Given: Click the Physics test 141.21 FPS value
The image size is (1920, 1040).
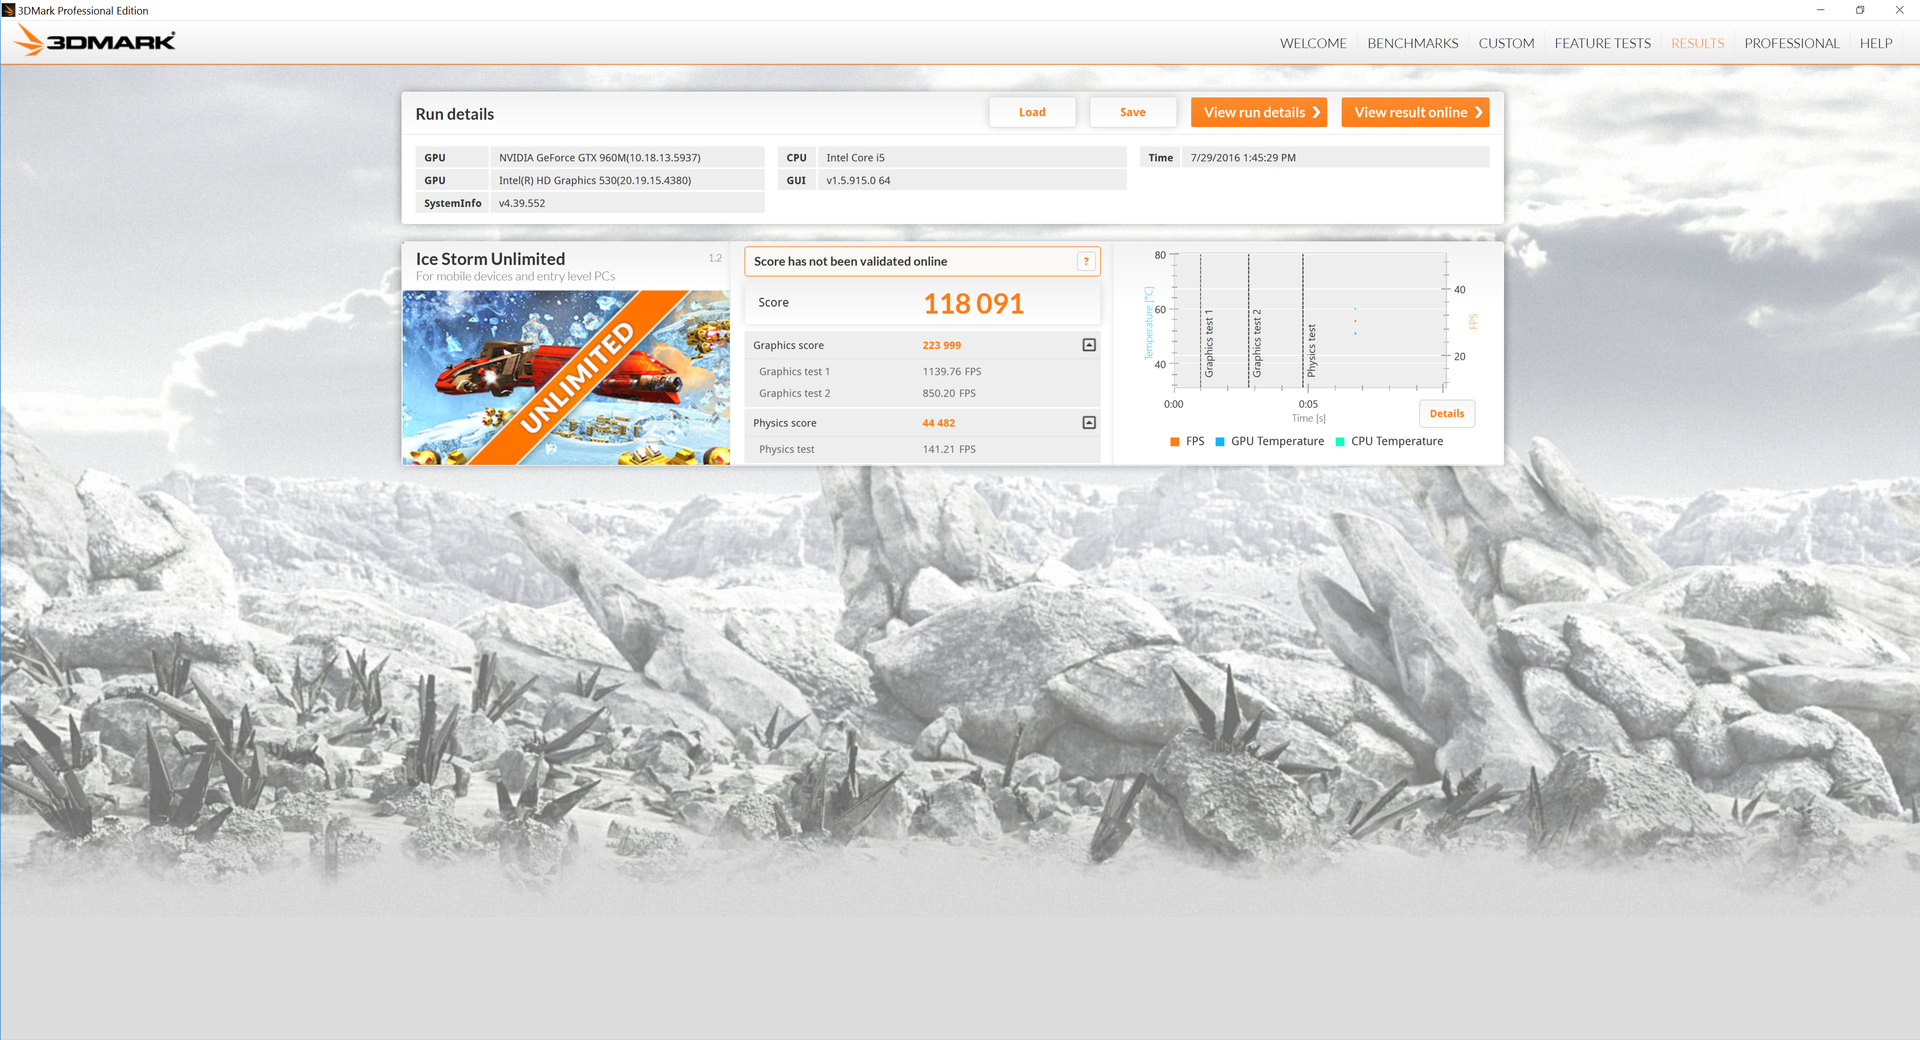Looking at the screenshot, I should click(x=949, y=450).
